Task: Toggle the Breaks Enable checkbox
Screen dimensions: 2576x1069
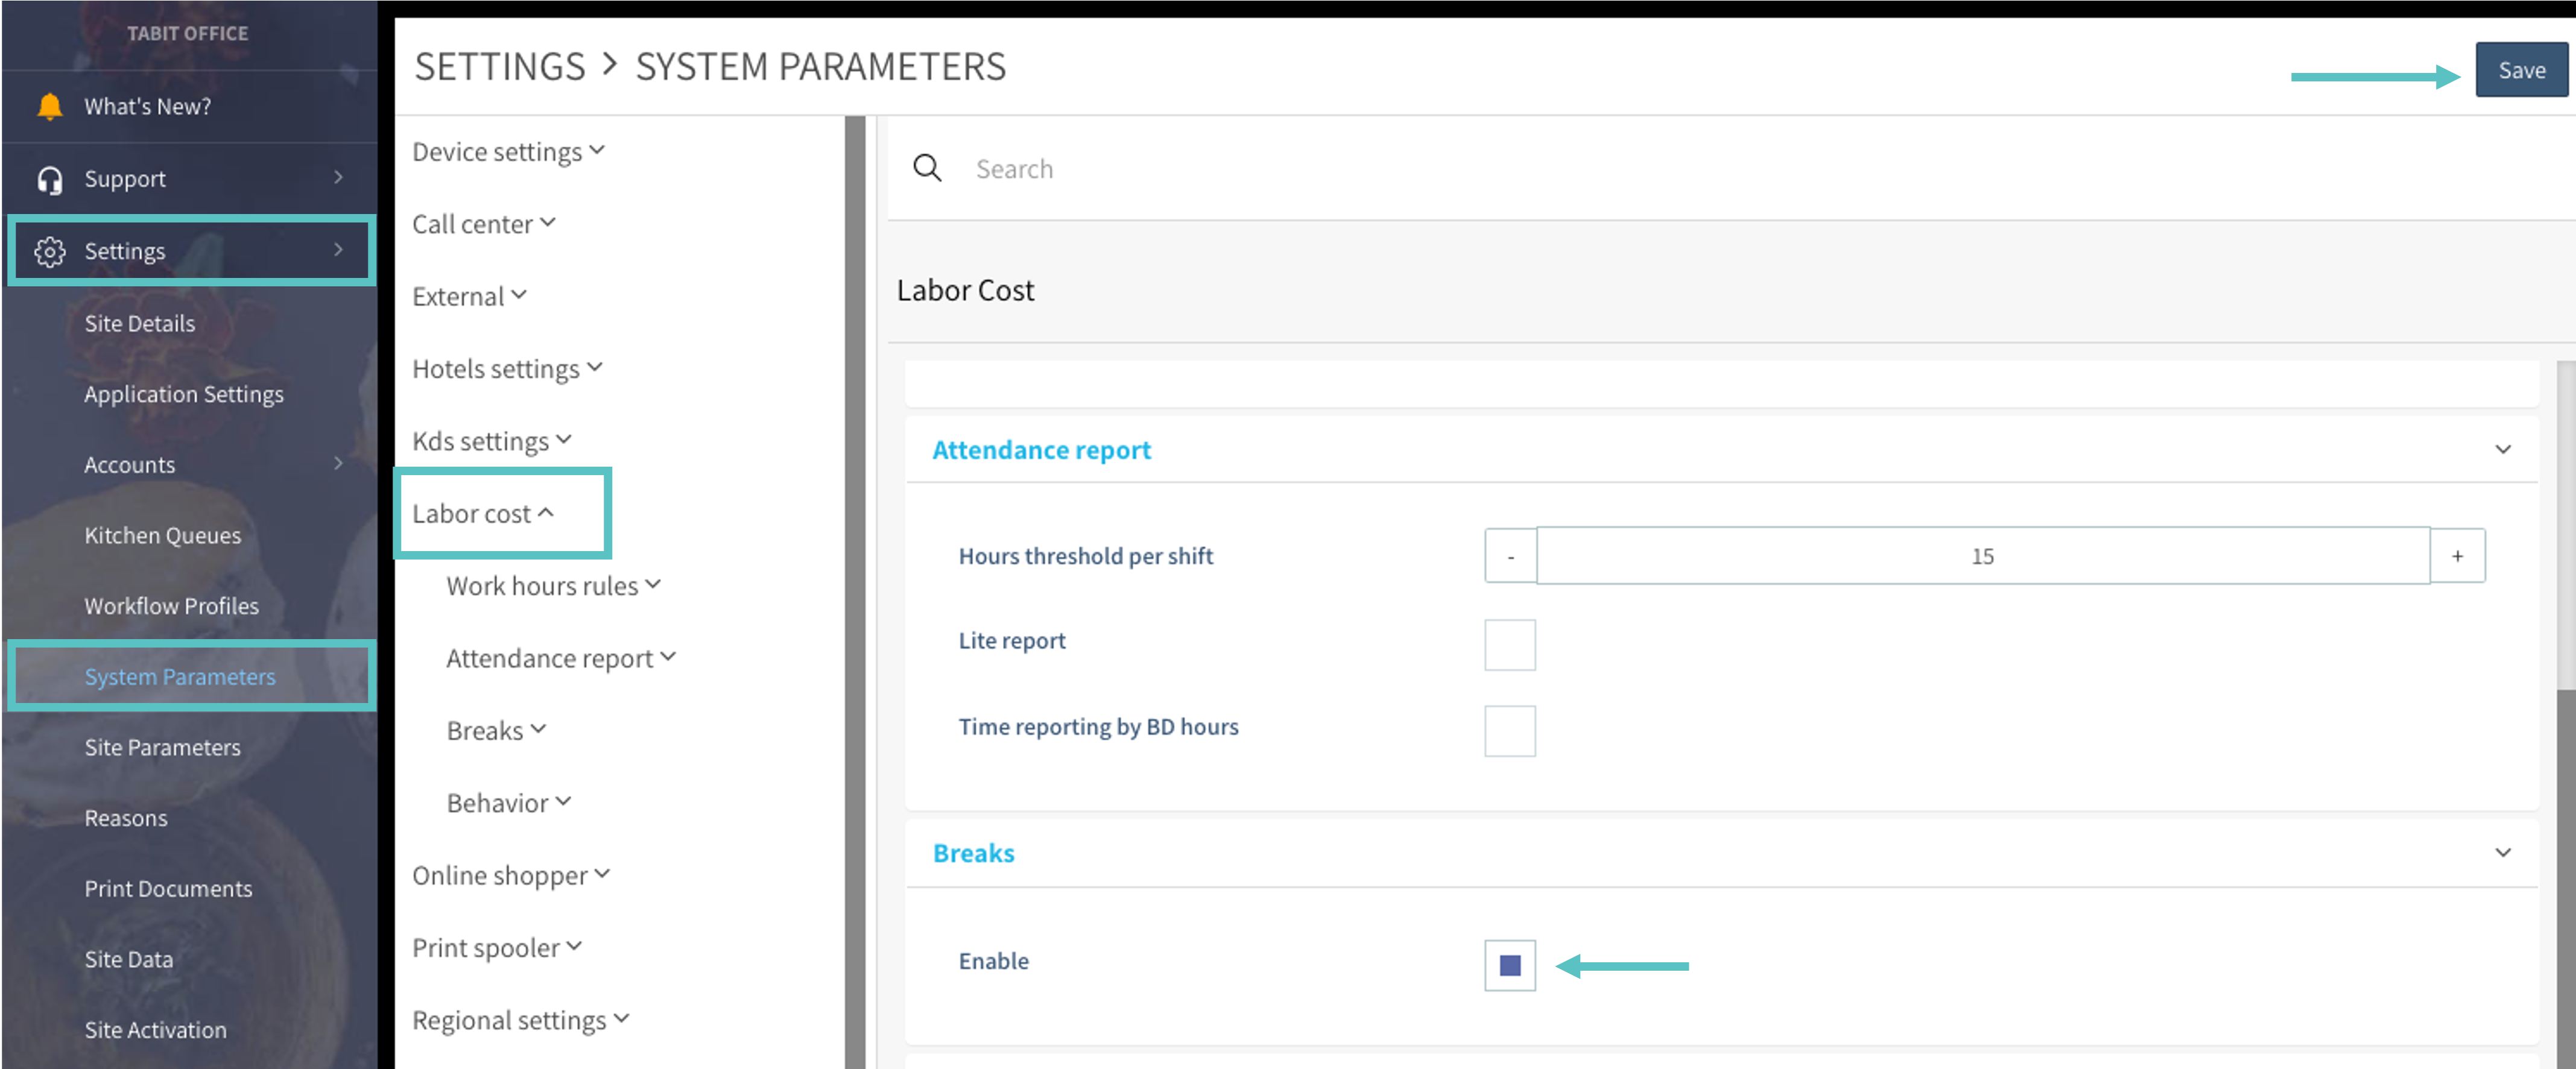Action: pos(1509,965)
